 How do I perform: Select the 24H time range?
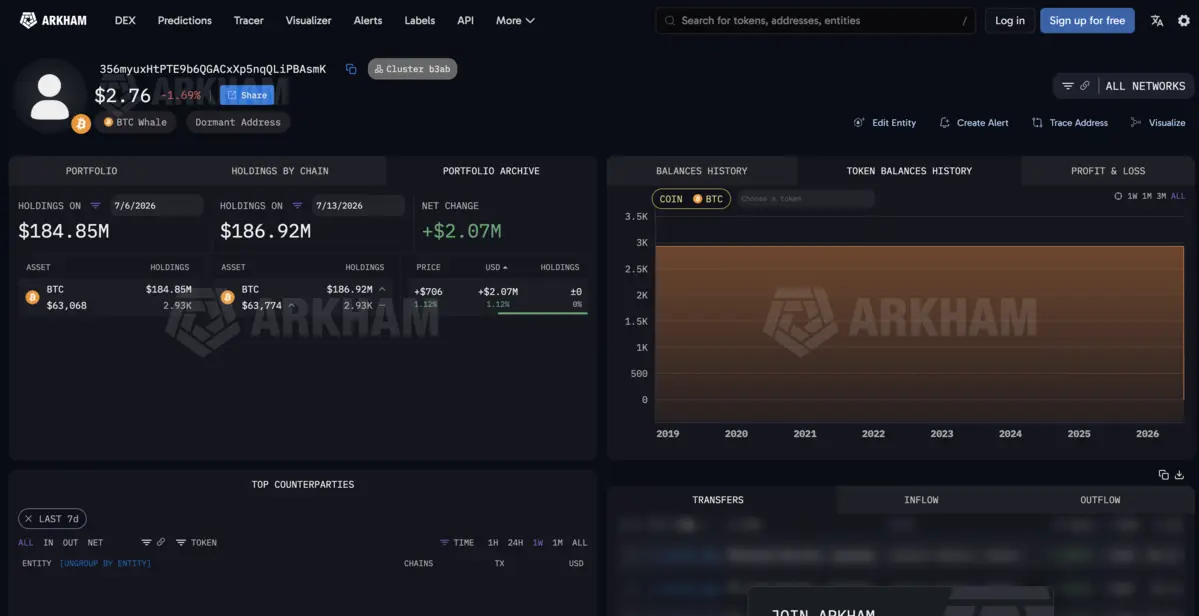(515, 543)
